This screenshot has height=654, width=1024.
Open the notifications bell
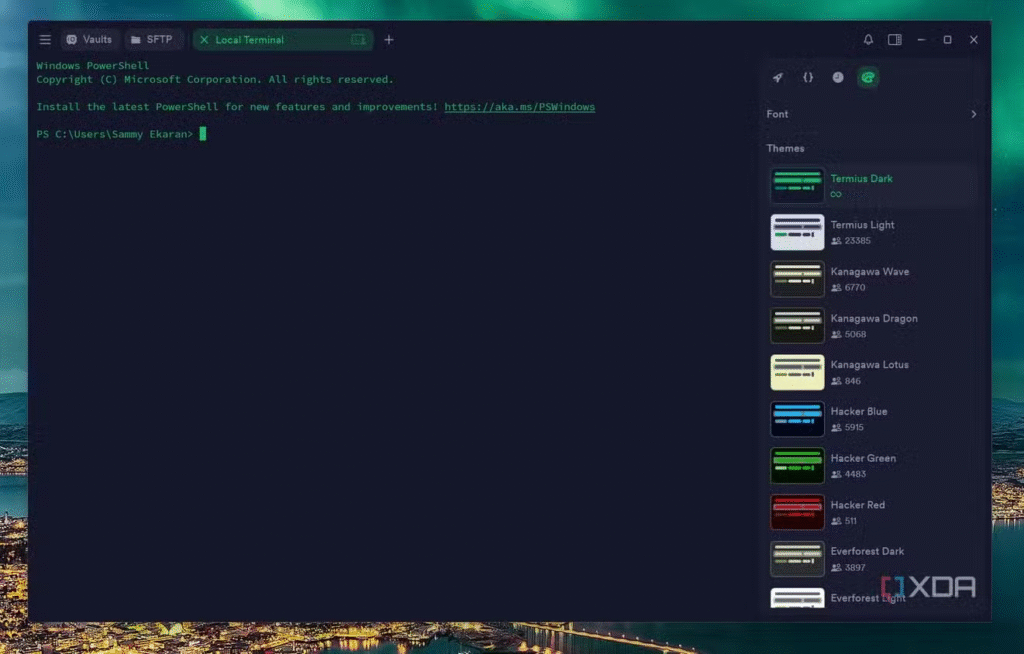coord(868,40)
